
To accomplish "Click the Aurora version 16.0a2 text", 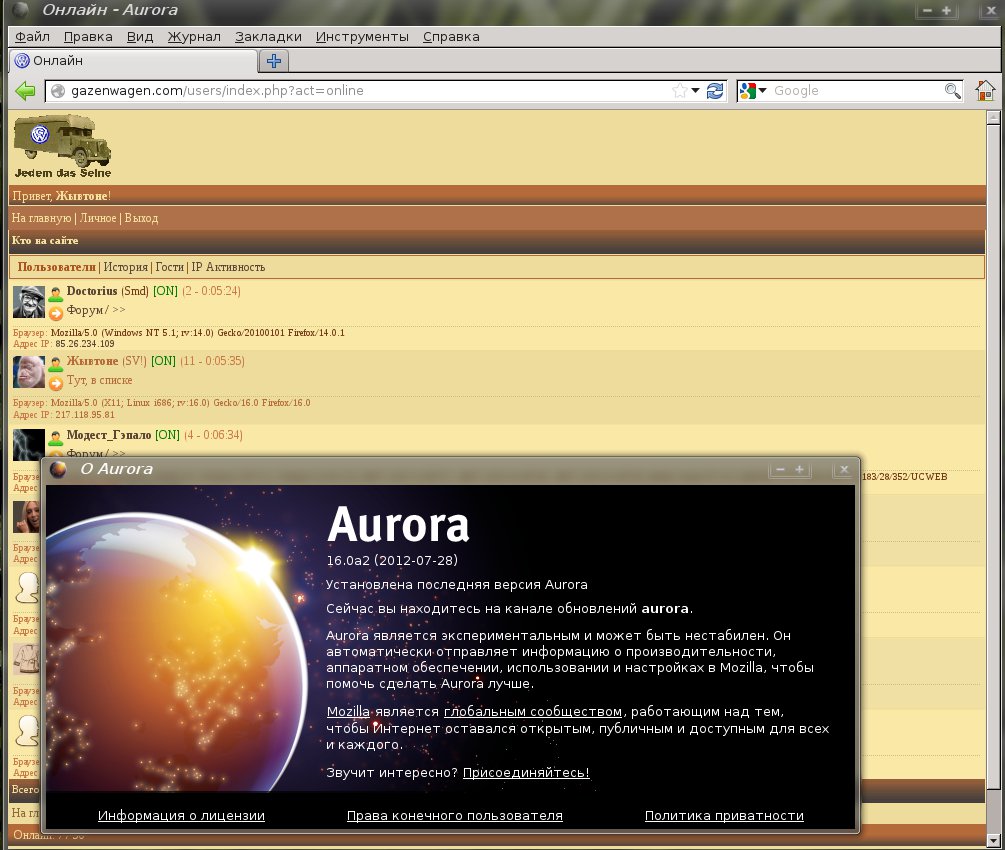I will pyautogui.click(x=392, y=560).
